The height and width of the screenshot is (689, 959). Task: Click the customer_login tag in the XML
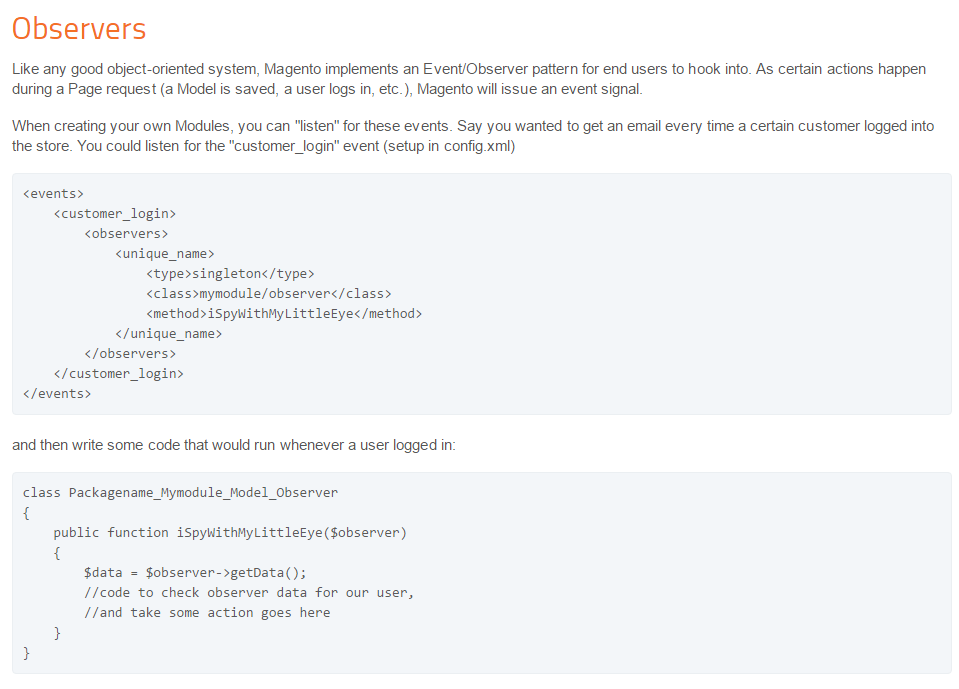point(113,213)
